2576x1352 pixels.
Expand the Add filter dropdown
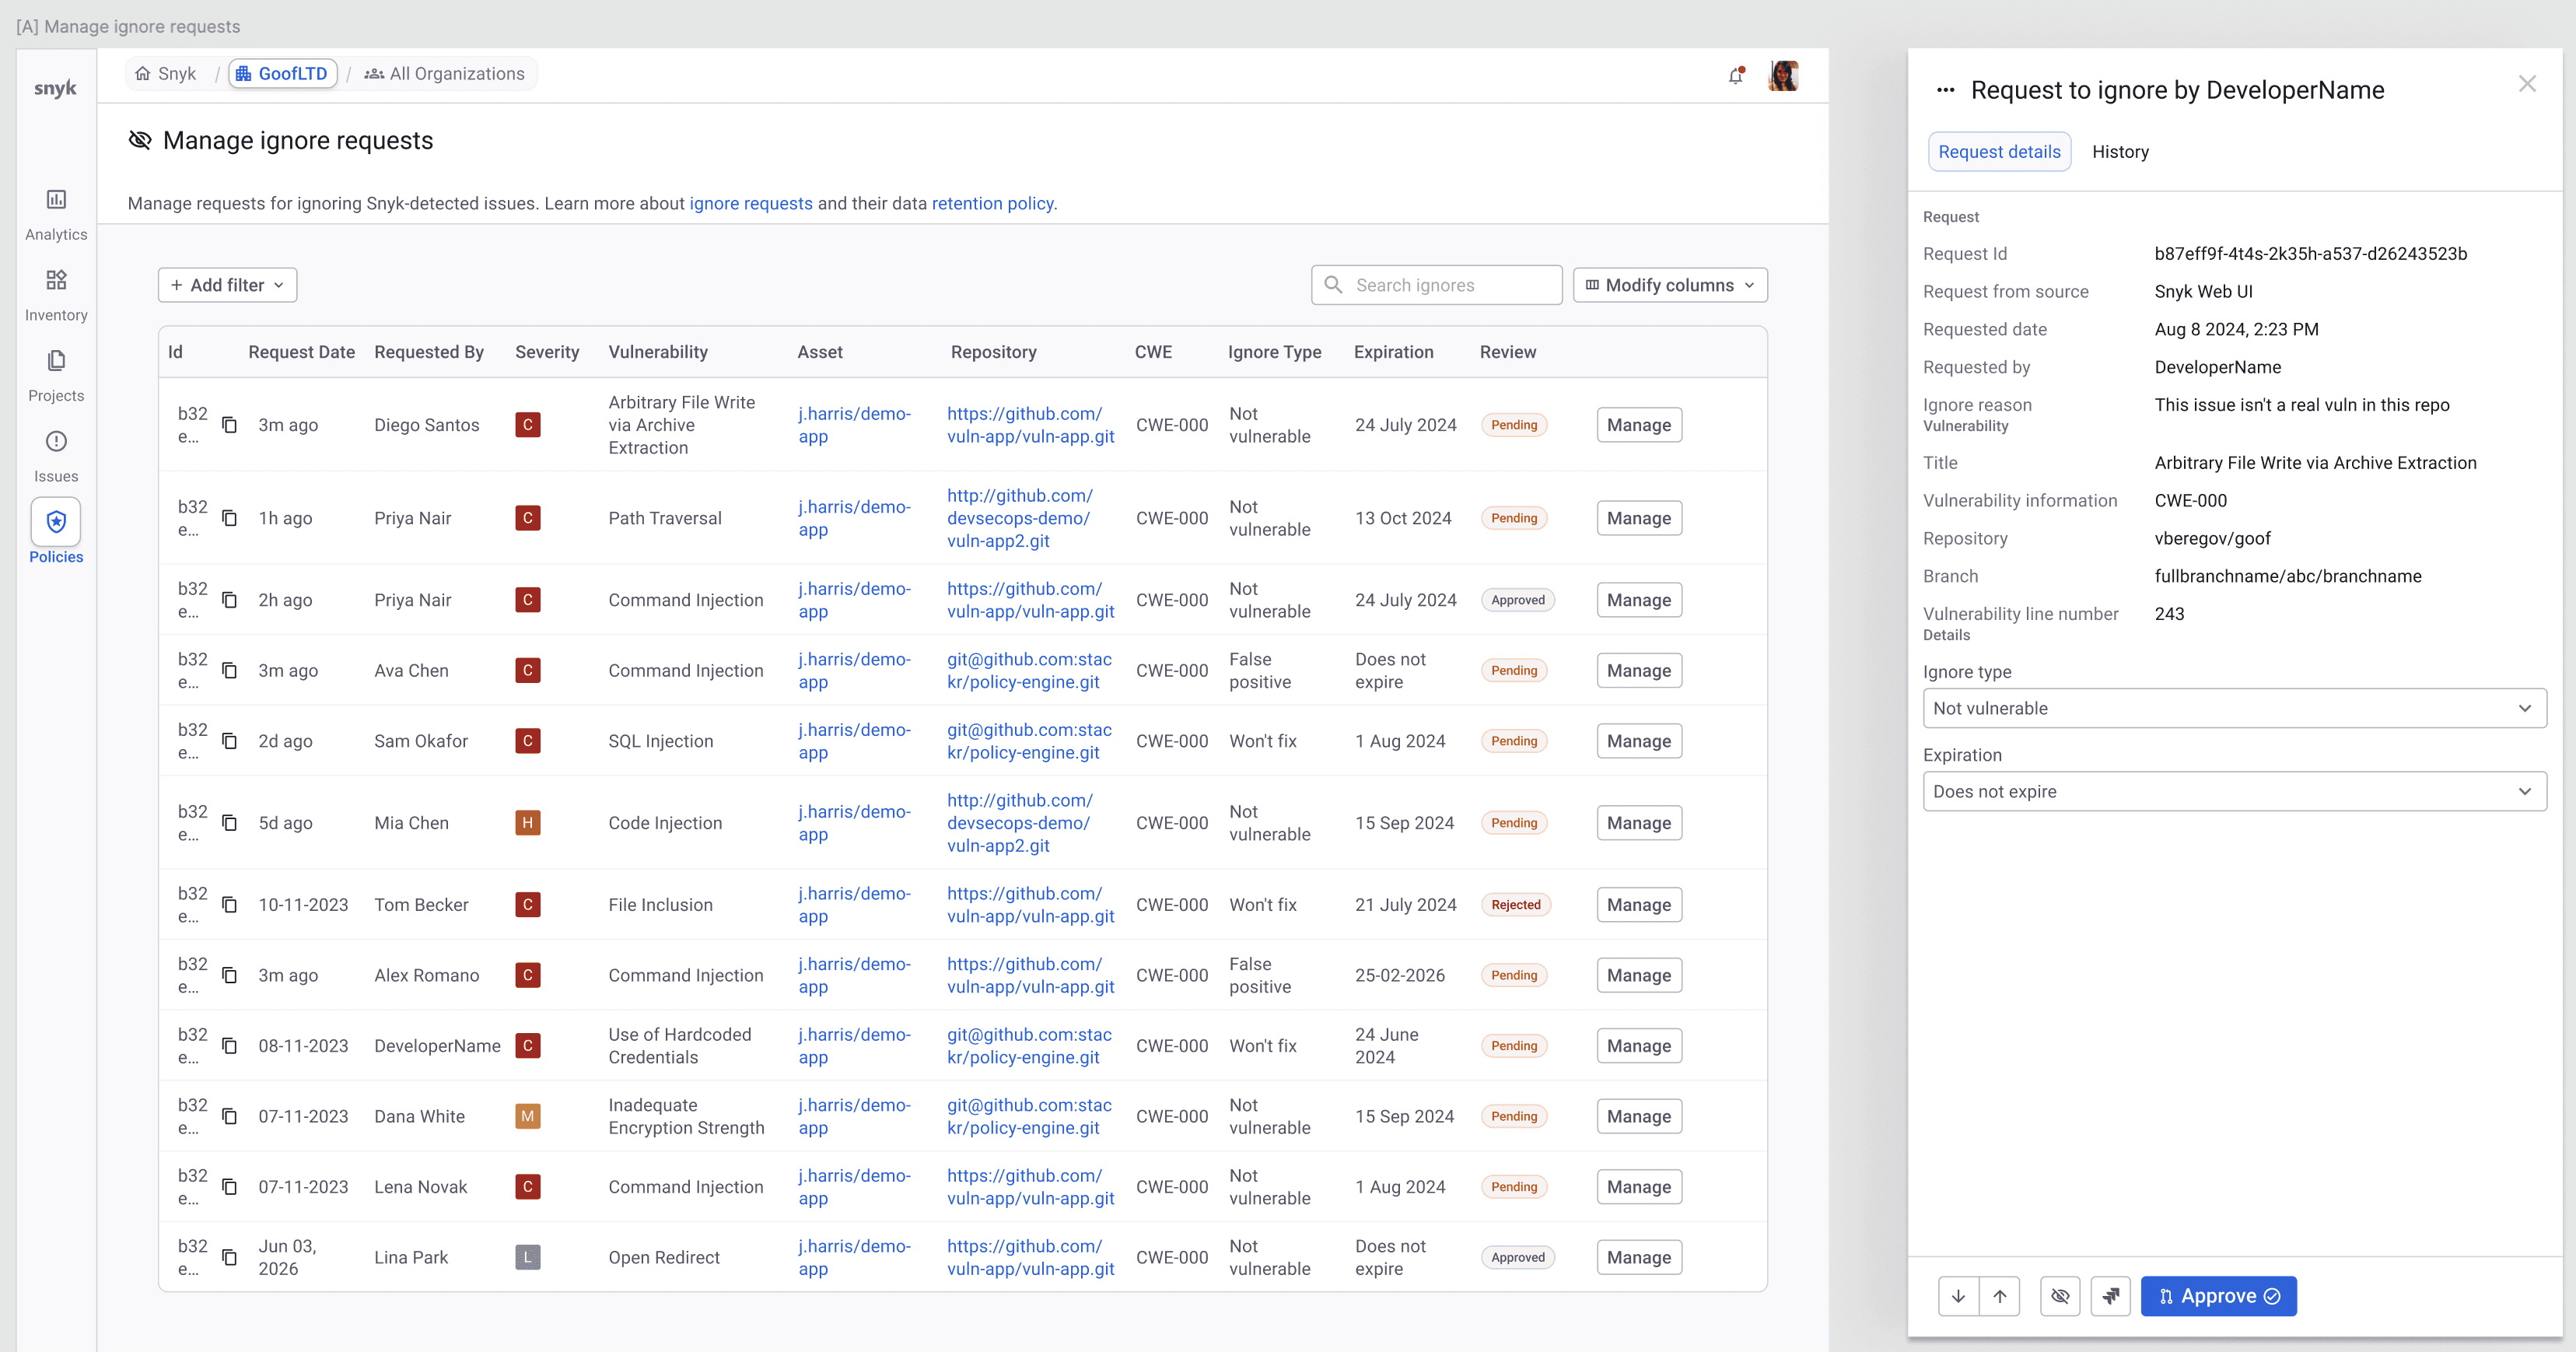click(227, 285)
